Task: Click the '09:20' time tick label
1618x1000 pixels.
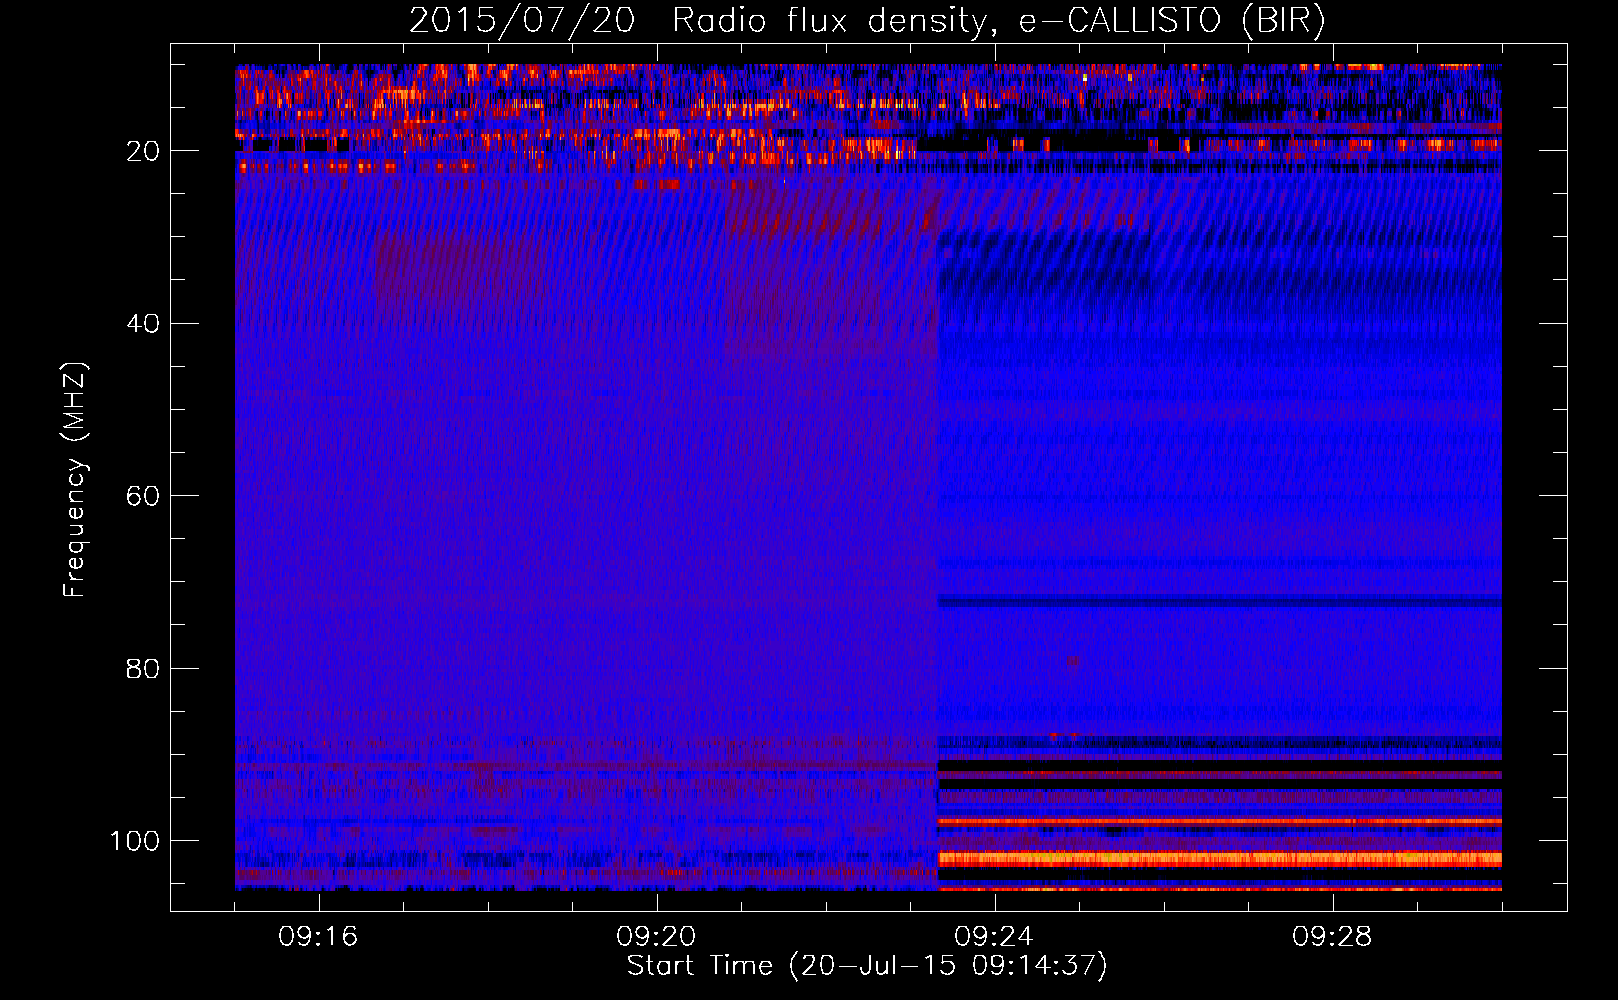Action: click(x=656, y=937)
